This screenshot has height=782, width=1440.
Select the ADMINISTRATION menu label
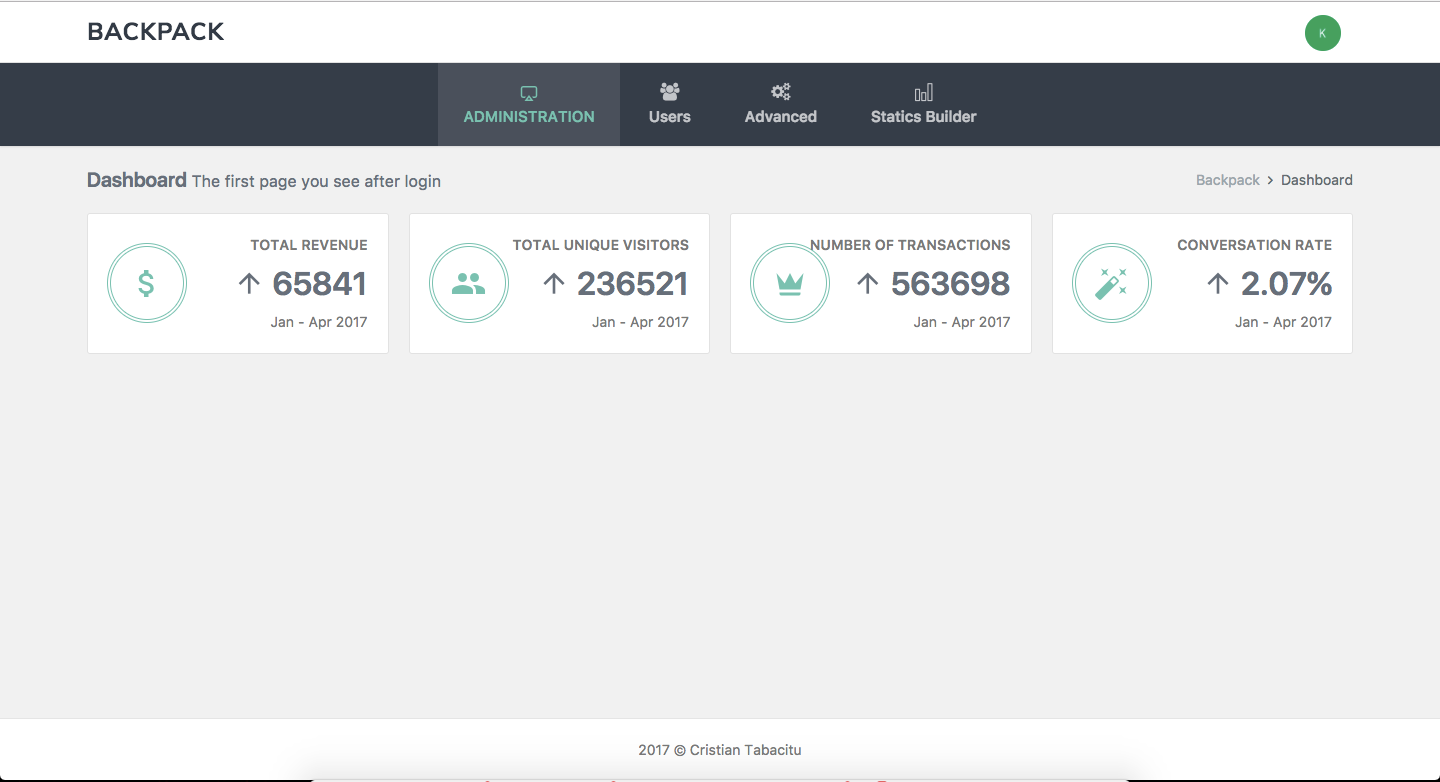[529, 117]
